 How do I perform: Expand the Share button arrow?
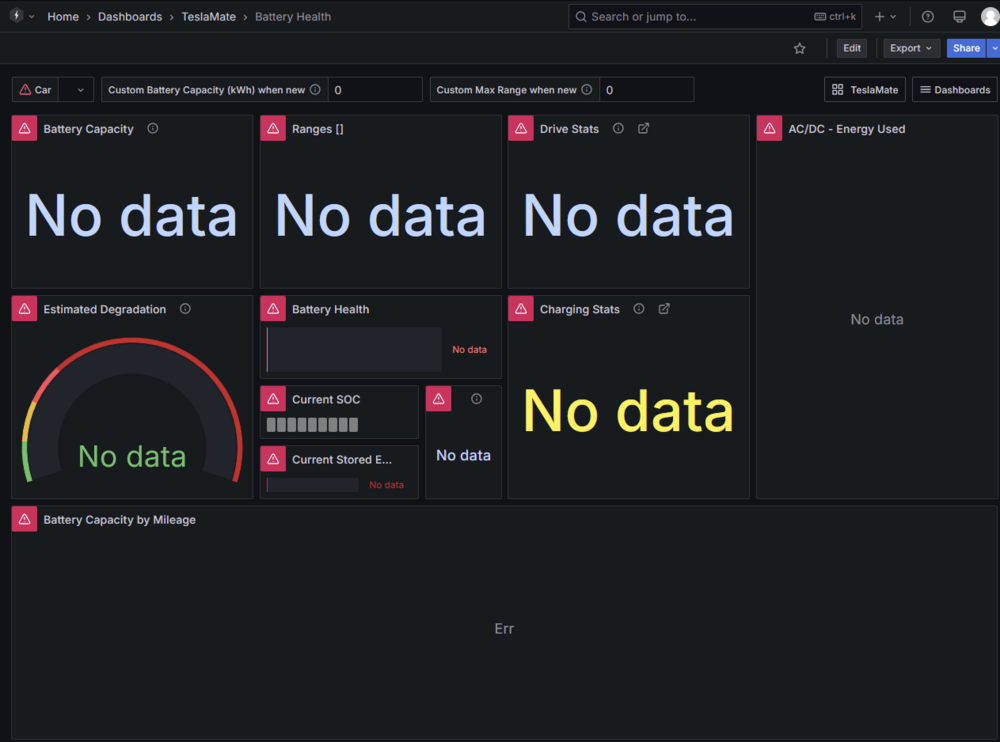click(x=994, y=48)
